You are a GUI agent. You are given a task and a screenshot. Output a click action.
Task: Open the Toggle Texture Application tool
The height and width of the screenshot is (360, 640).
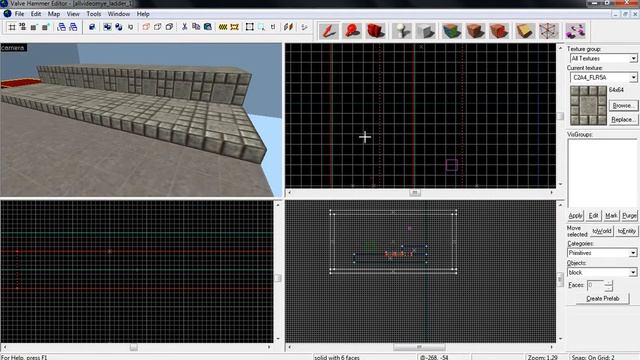[451, 31]
